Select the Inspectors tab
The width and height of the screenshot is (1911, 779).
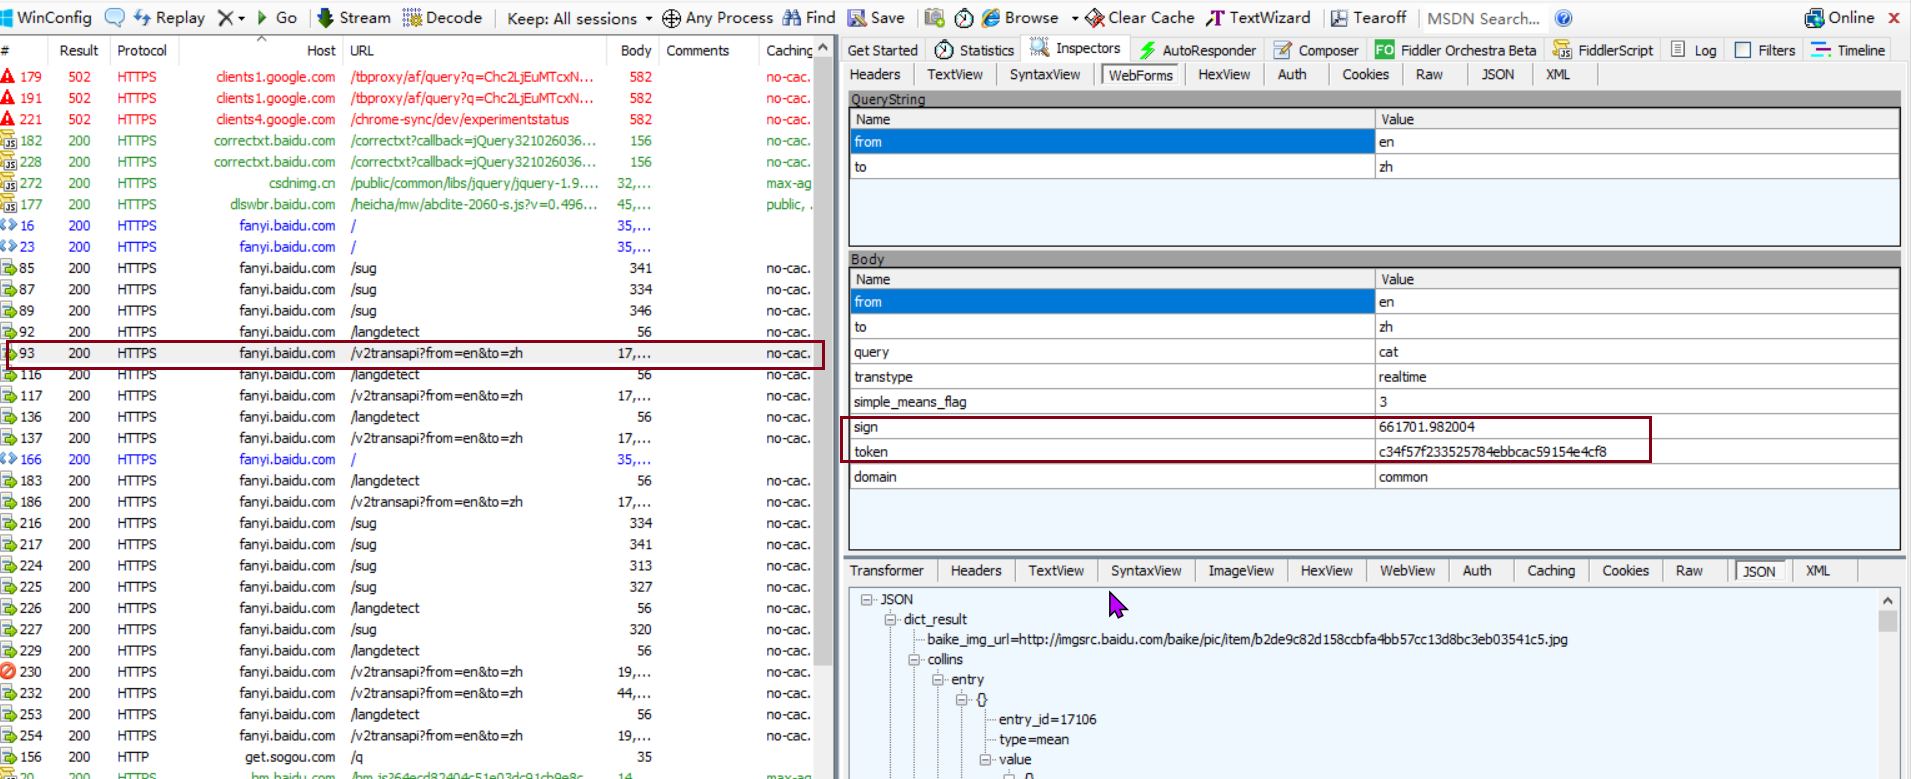point(1076,48)
